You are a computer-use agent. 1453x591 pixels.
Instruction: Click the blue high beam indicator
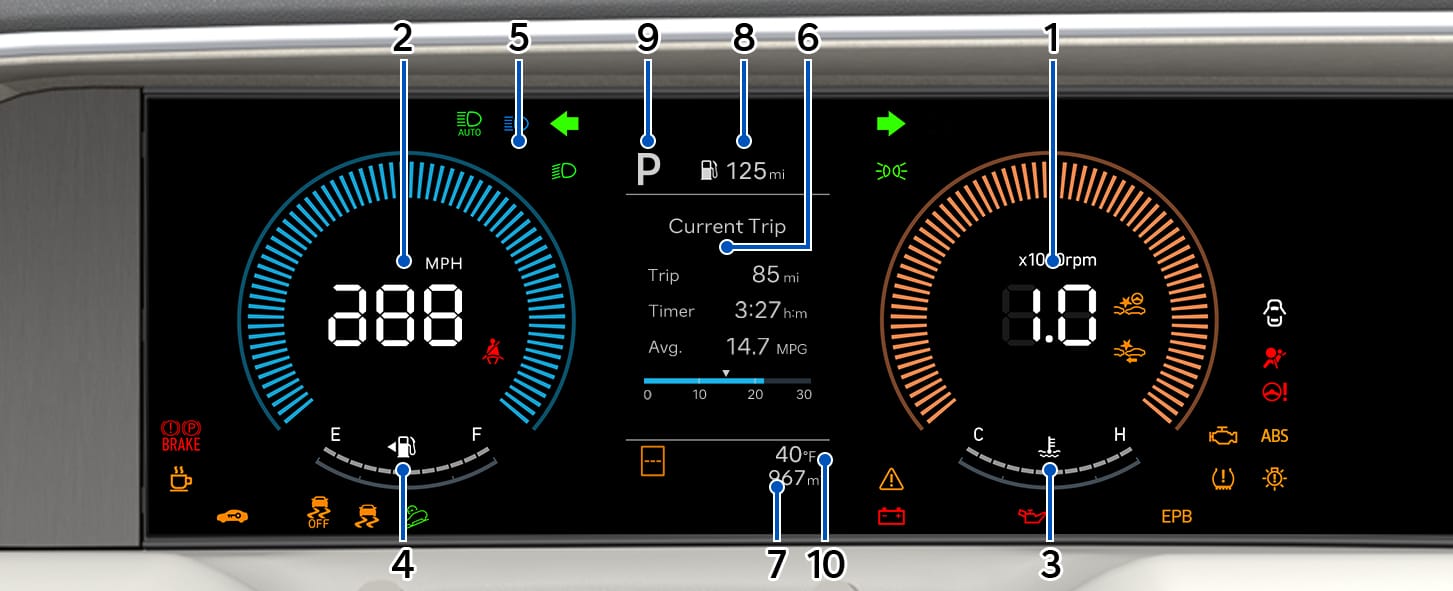tap(515, 124)
